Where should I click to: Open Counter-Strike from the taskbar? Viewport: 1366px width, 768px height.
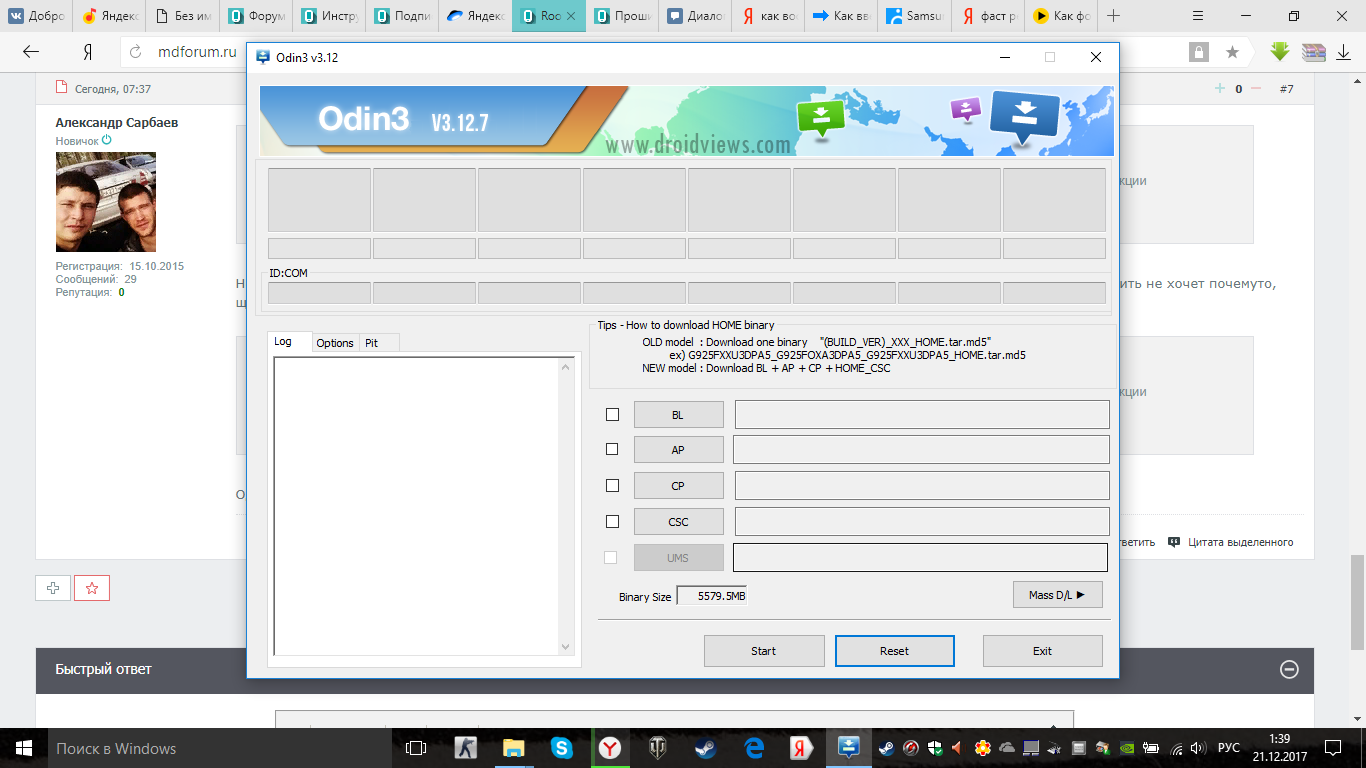pyautogui.click(x=465, y=748)
